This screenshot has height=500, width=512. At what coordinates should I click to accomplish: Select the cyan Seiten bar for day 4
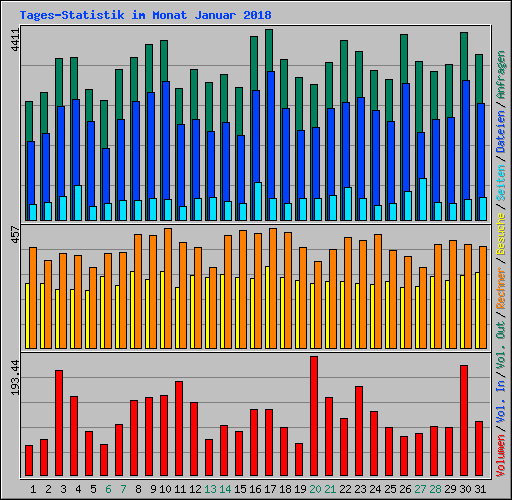(78, 203)
